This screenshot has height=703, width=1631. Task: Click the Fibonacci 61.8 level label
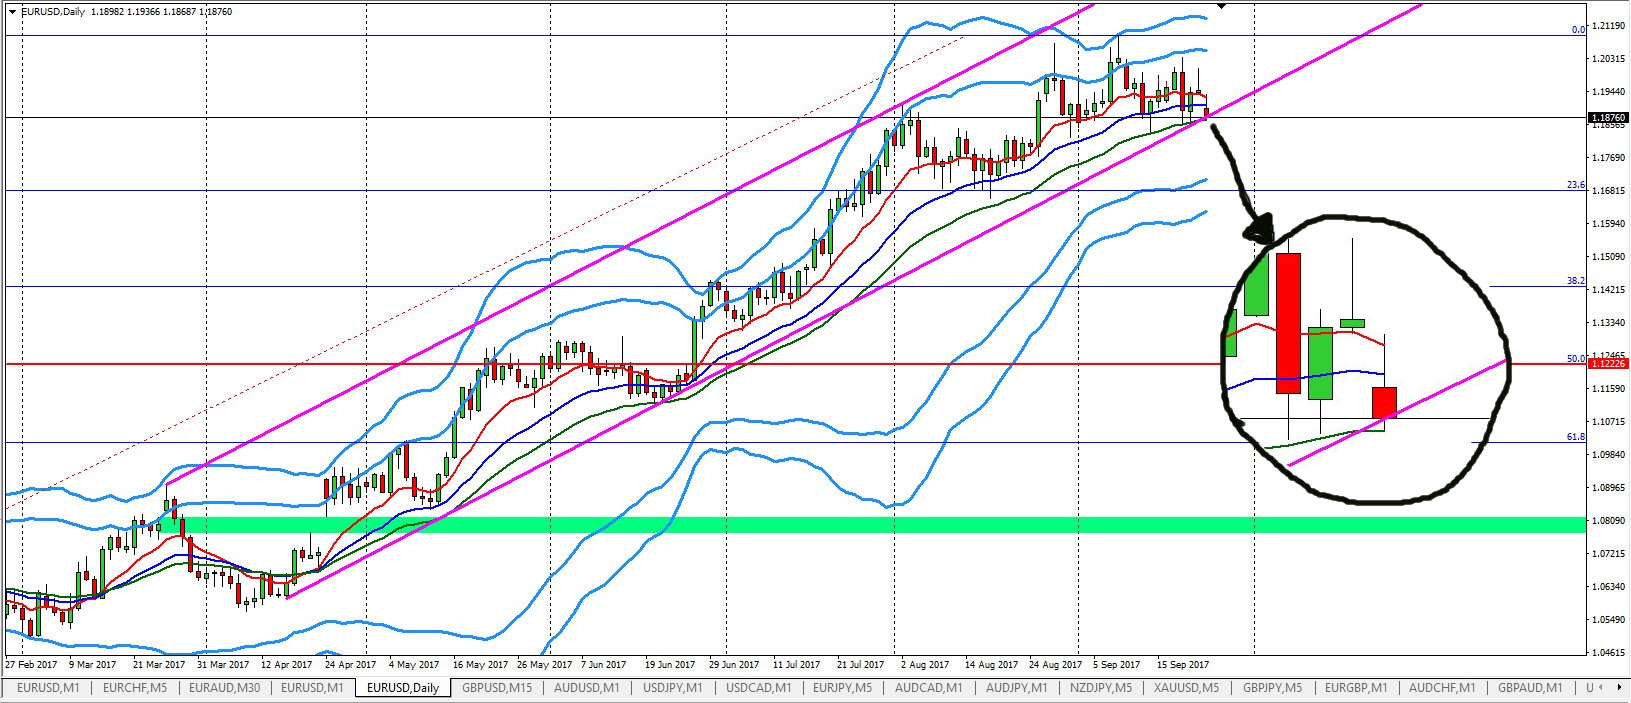pyautogui.click(x=1575, y=437)
